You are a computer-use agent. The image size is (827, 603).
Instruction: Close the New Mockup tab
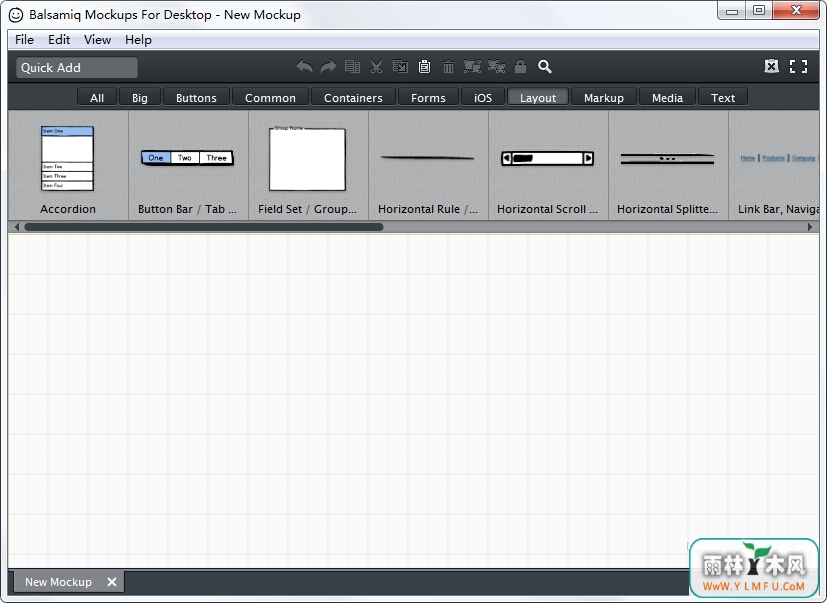pyautogui.click(x=112, y=582)
